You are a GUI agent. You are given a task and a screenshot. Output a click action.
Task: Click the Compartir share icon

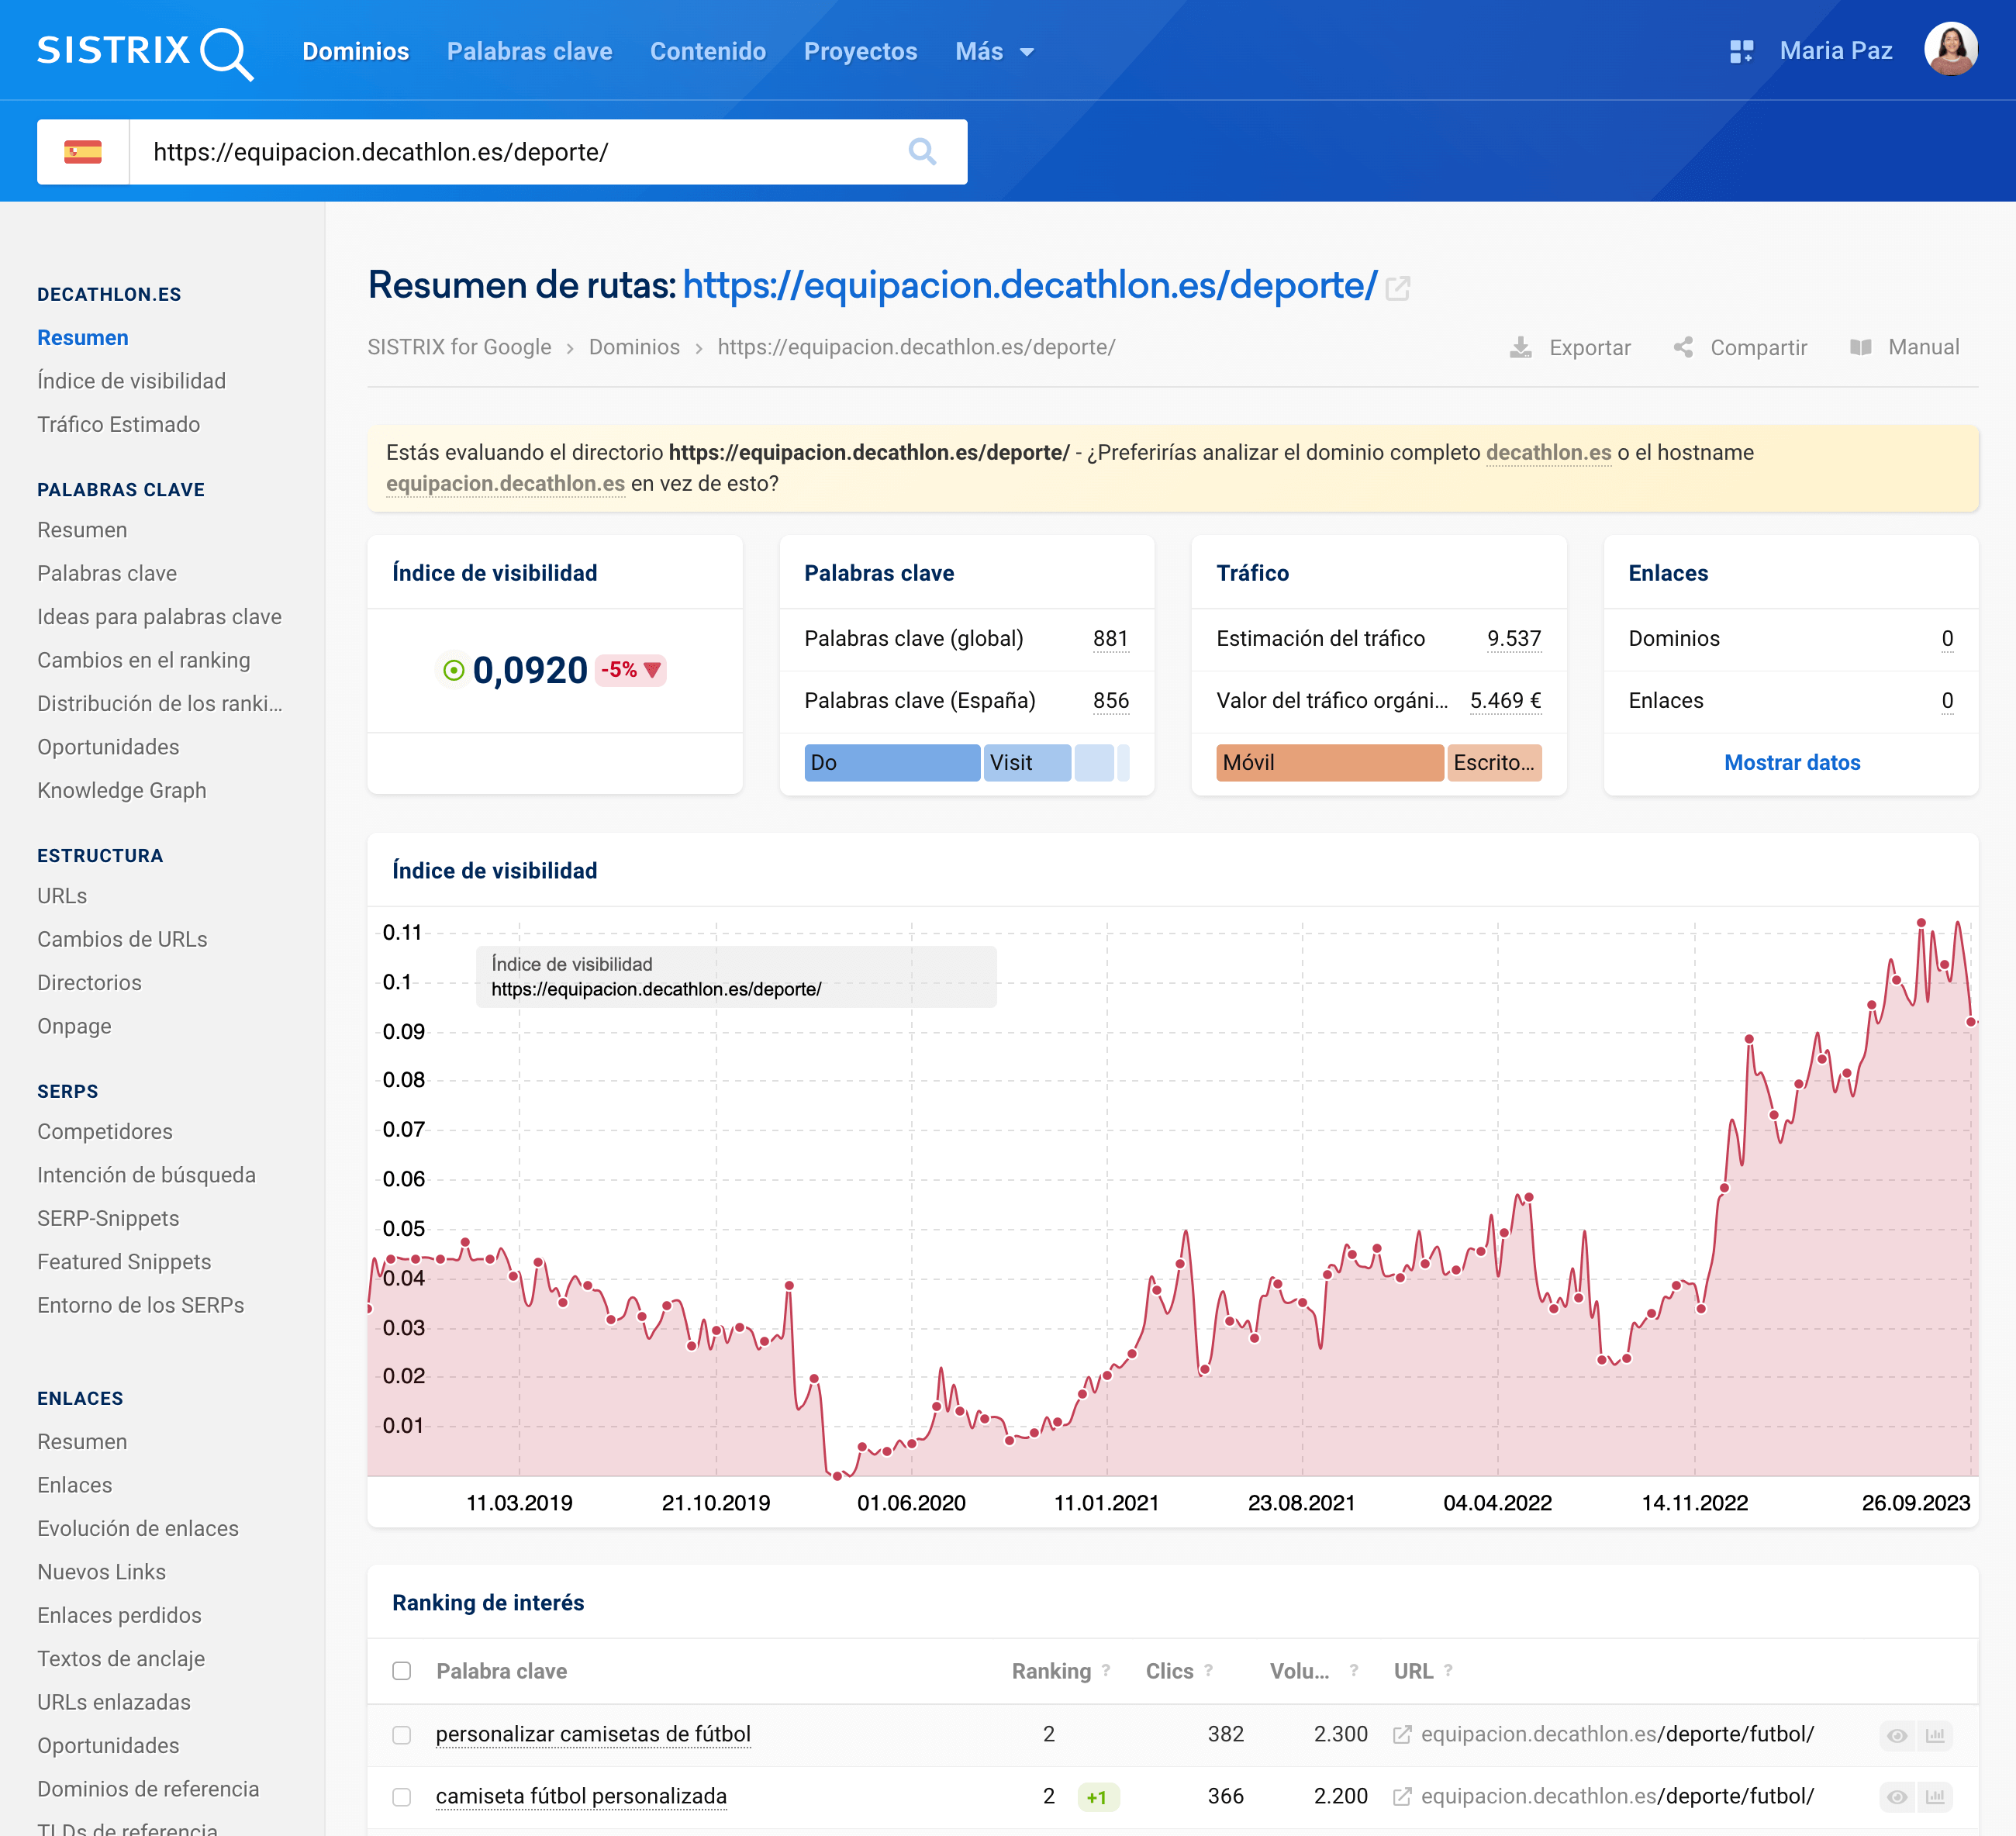1684,347
